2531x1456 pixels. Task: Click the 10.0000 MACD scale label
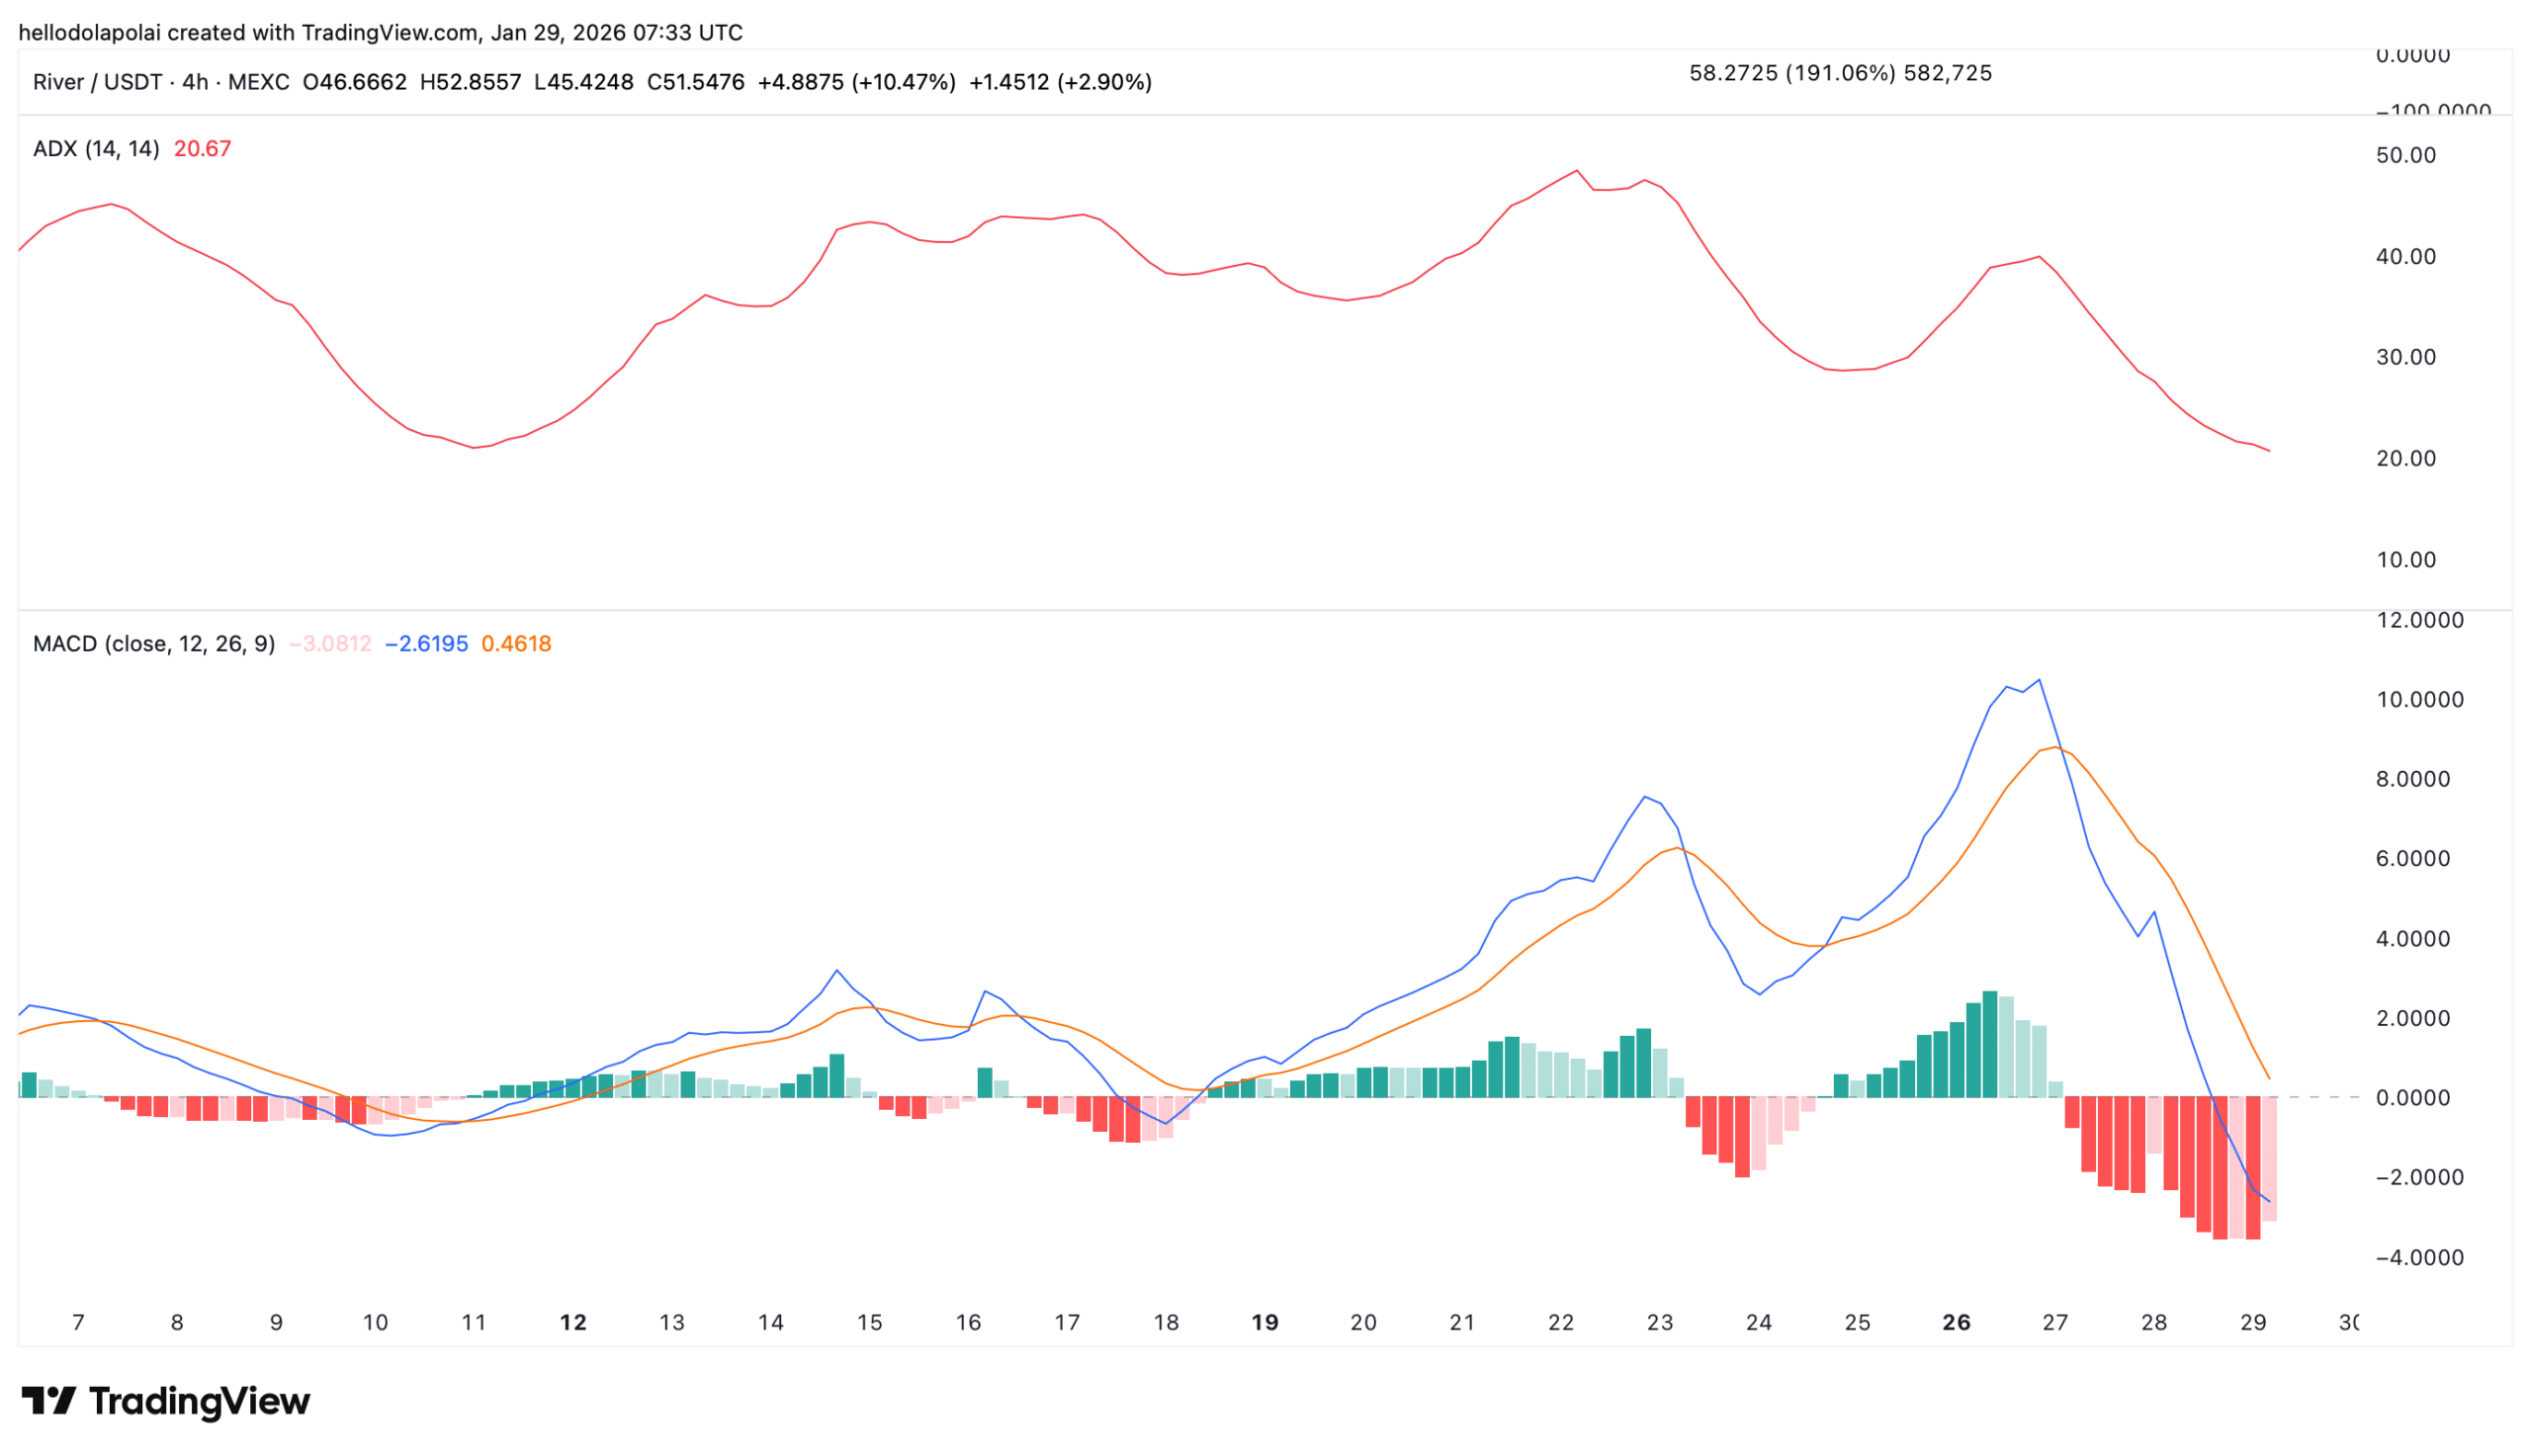coord(2419,700)
